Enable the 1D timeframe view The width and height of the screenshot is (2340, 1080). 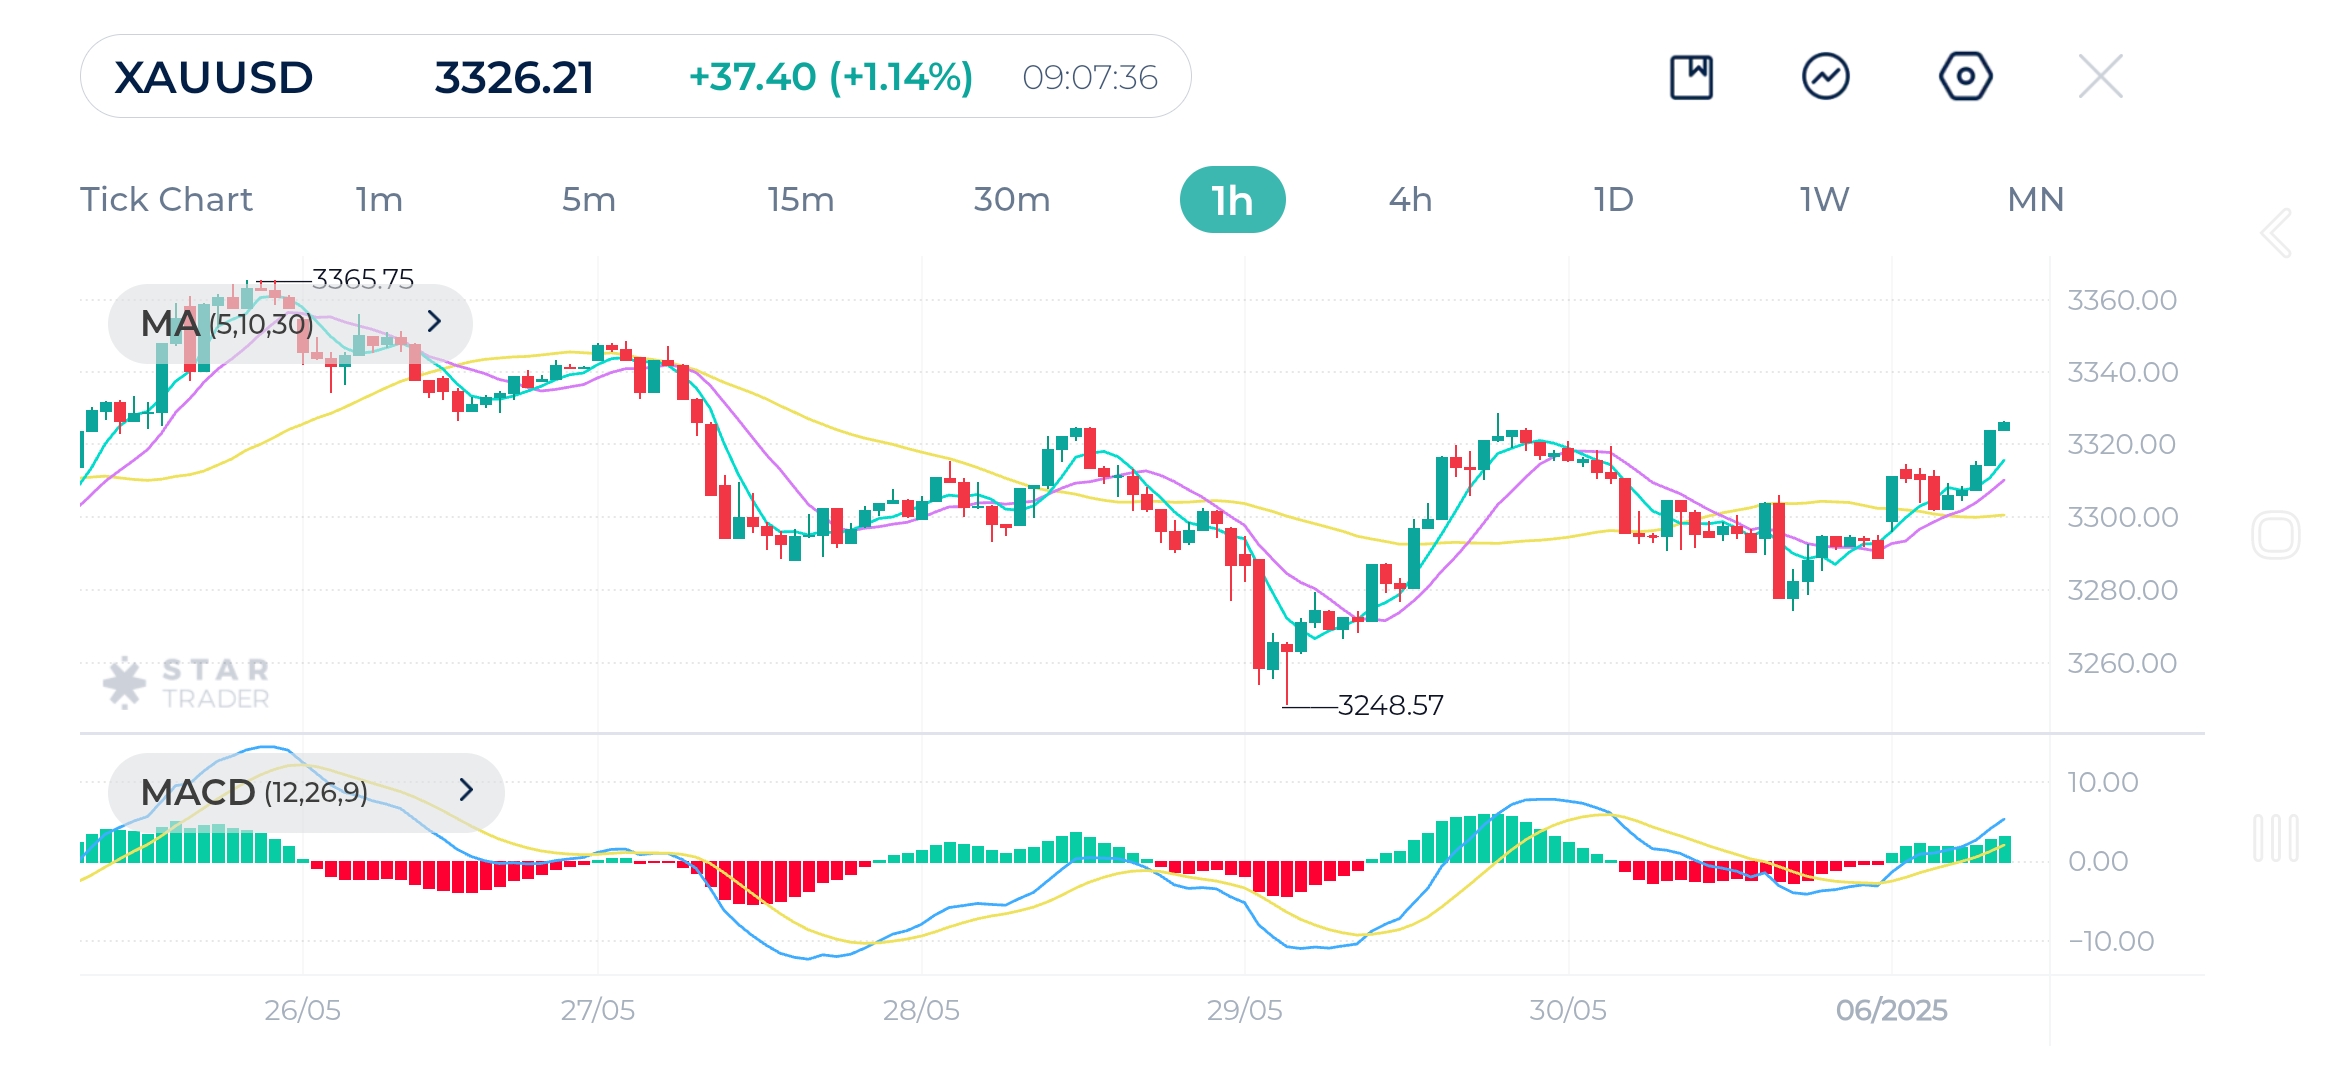pyautogui.click(x=1613, y=199)
